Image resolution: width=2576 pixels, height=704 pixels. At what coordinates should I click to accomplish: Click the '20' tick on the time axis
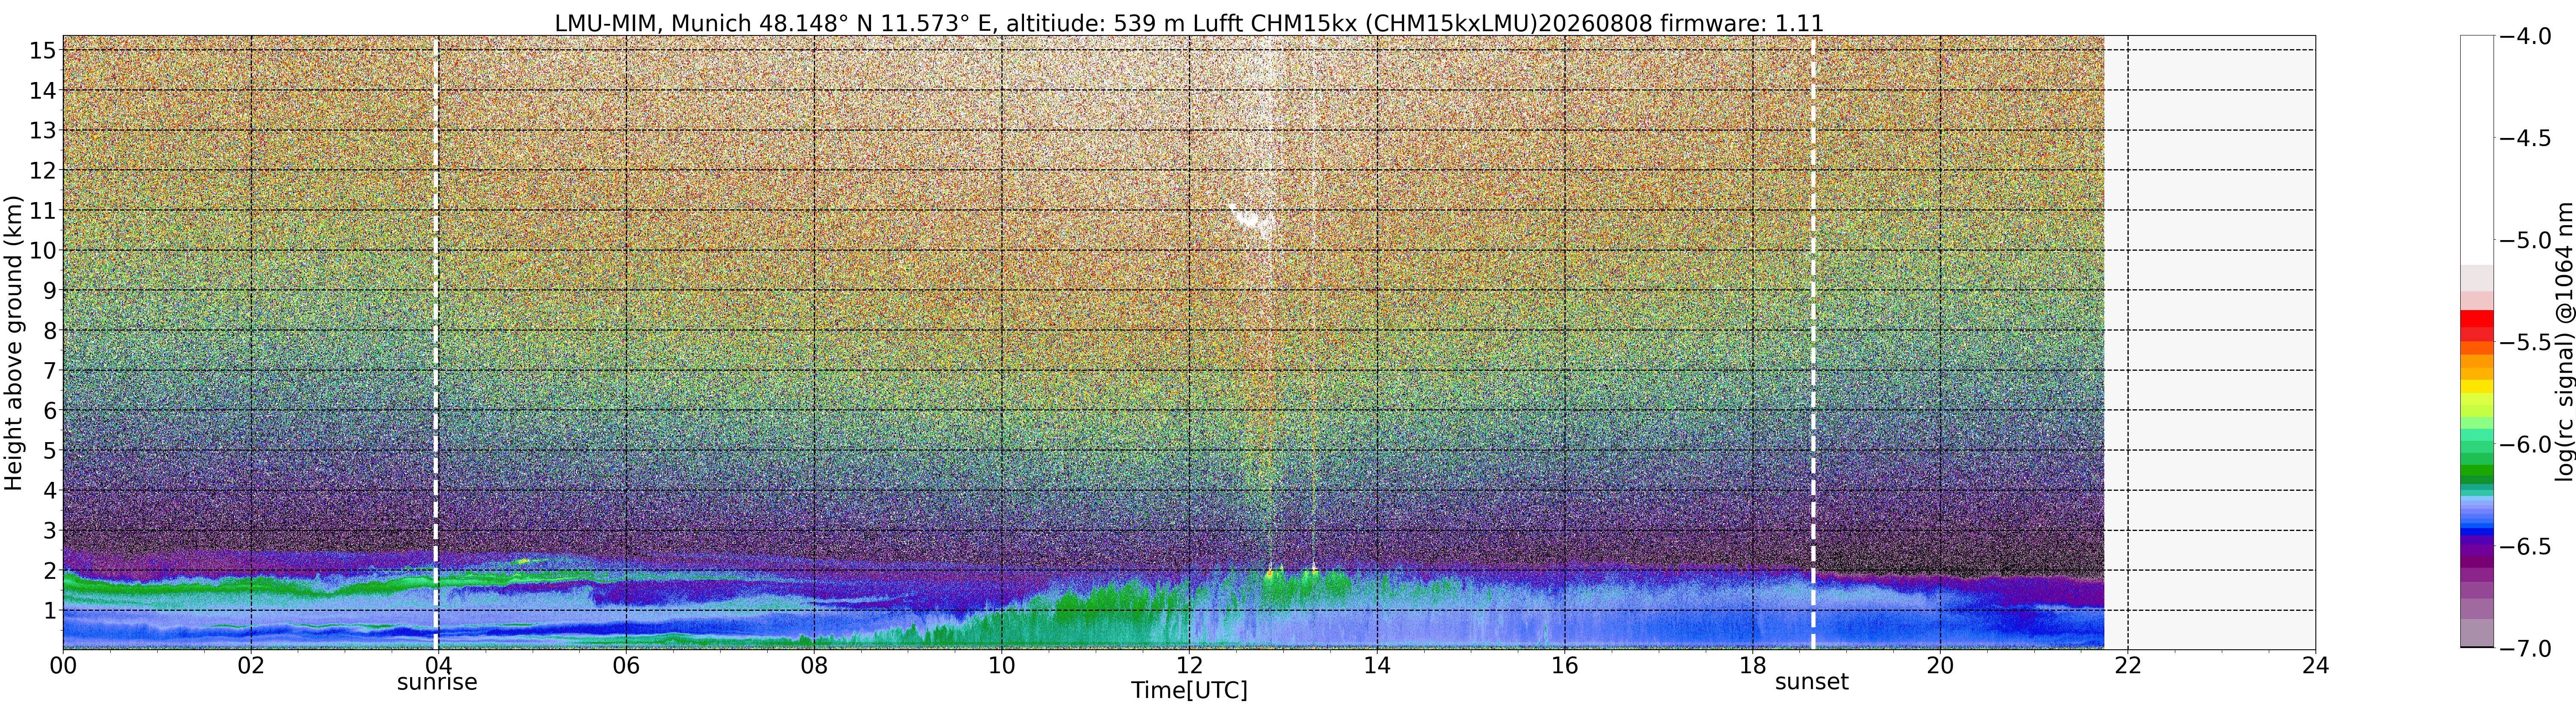point(1940,665)
